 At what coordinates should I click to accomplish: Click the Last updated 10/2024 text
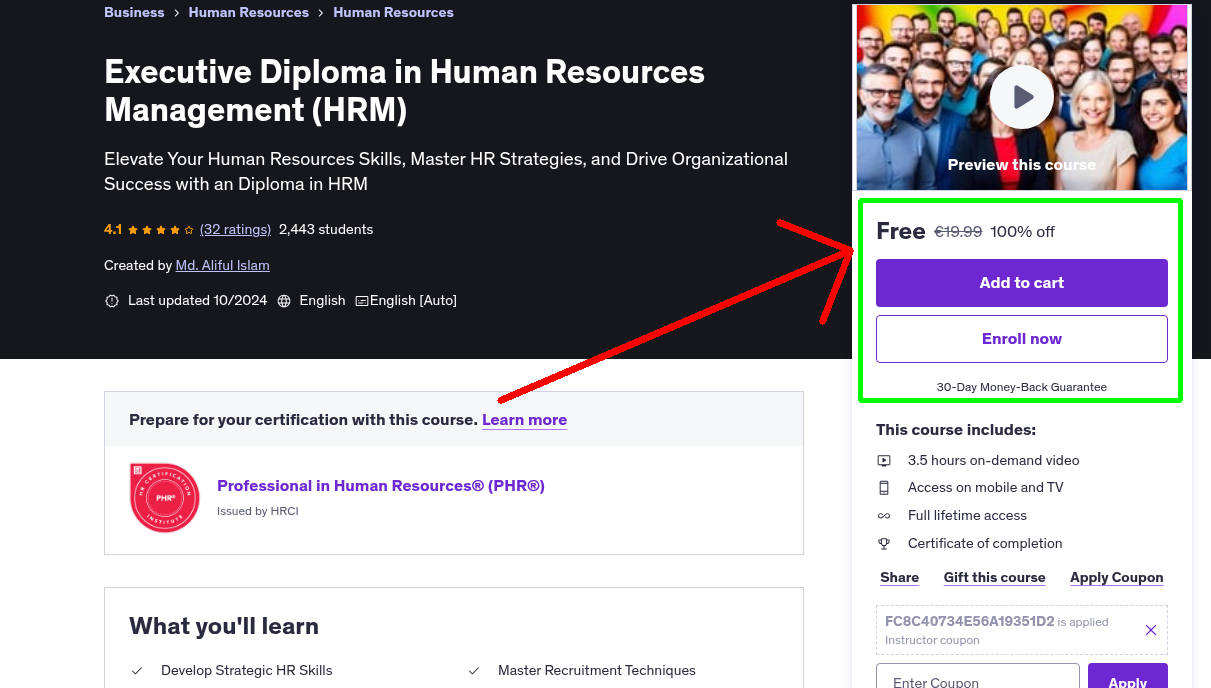tap(197, 300)
